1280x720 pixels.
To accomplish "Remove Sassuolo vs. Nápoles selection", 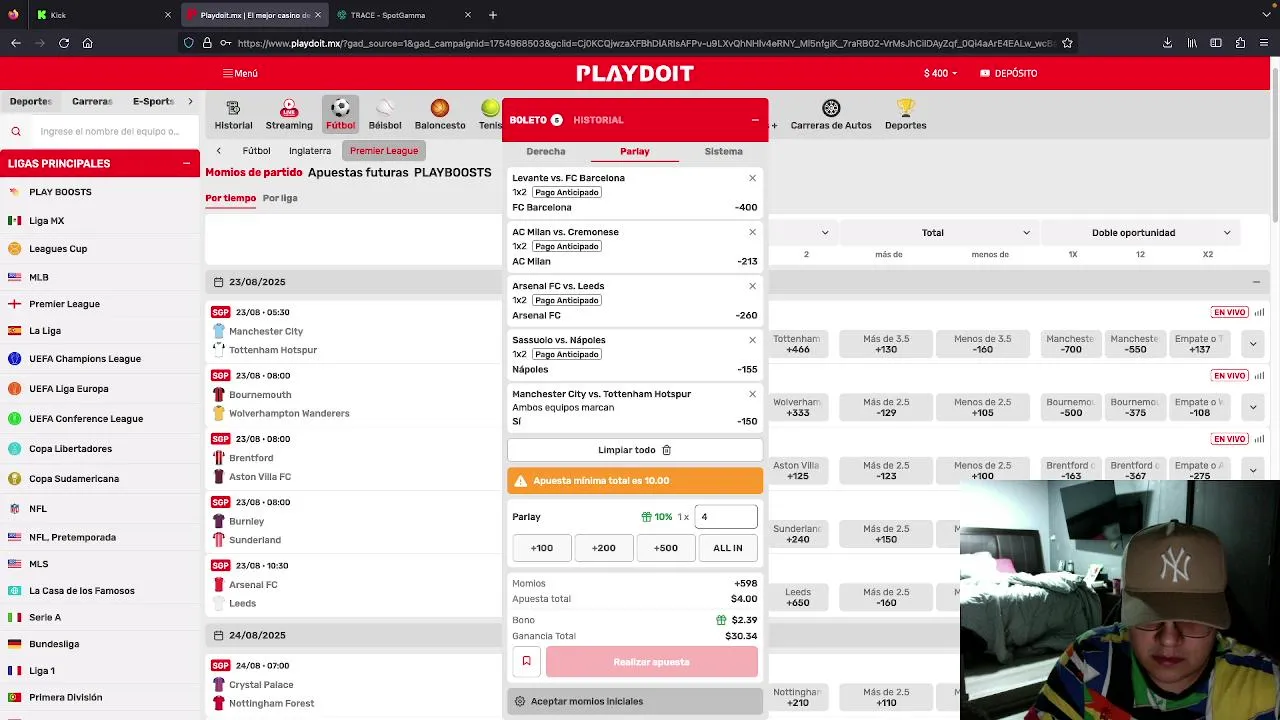I will click(x=752, y=340).
